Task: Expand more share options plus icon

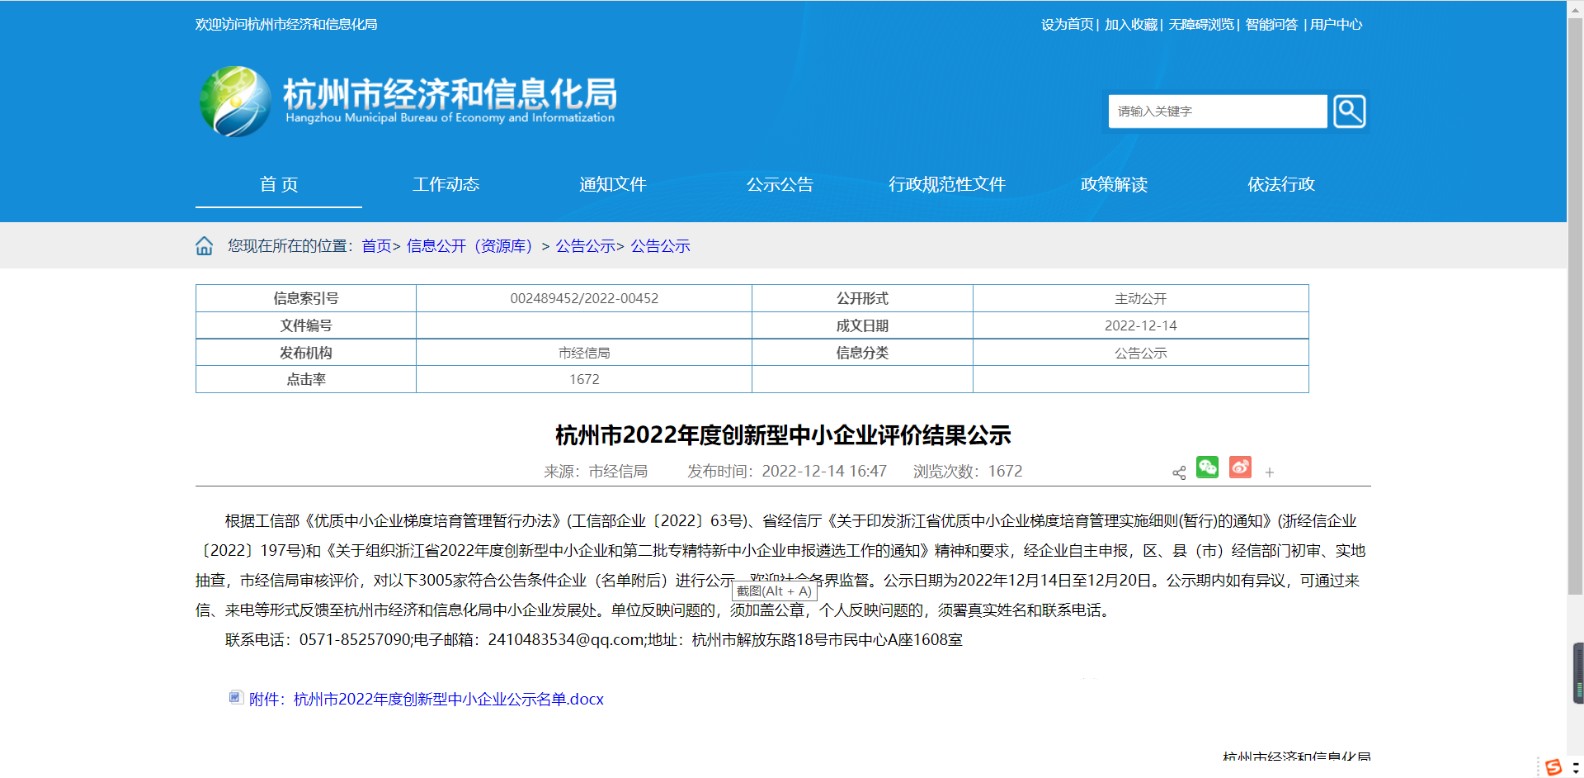Action: point(1269,472)
